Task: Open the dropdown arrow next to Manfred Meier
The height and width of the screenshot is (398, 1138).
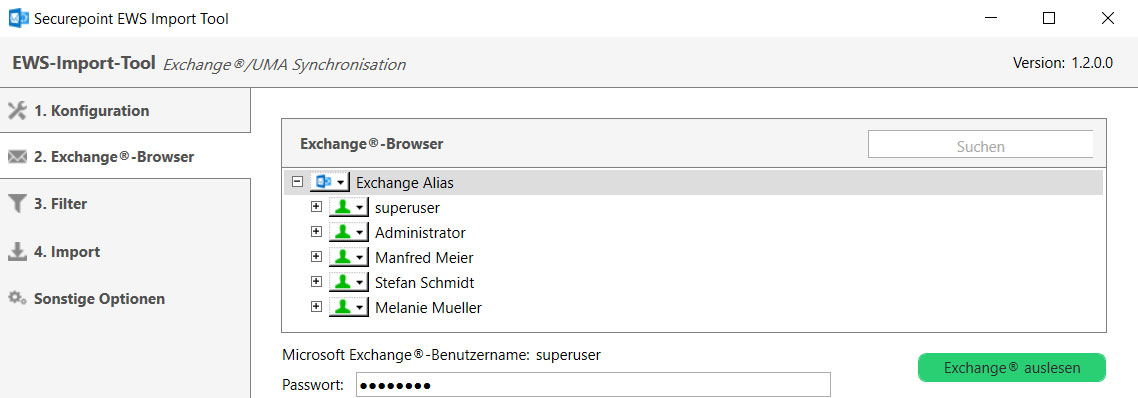Action: tap(359, 258)
